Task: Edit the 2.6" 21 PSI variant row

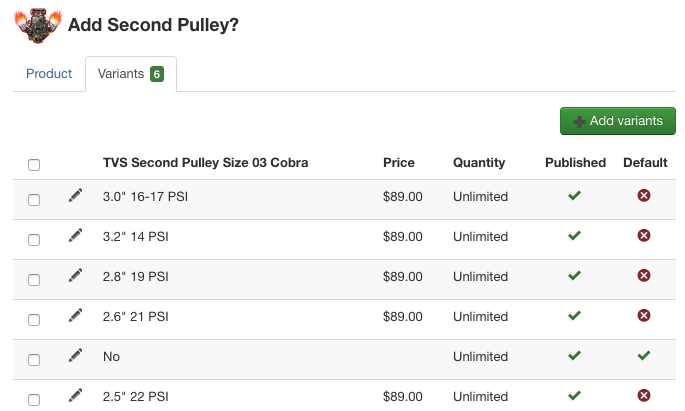Action: [x=75, y=316]
